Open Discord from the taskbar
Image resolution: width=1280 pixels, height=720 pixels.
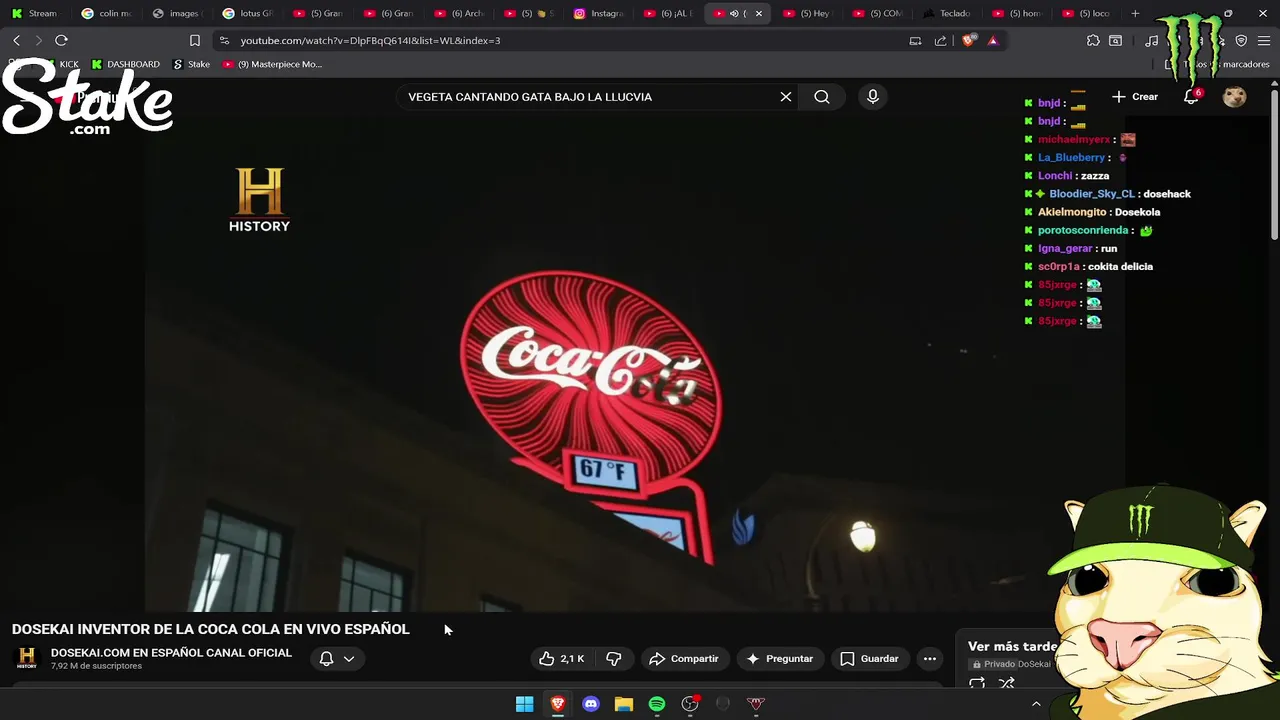(591, 704)
